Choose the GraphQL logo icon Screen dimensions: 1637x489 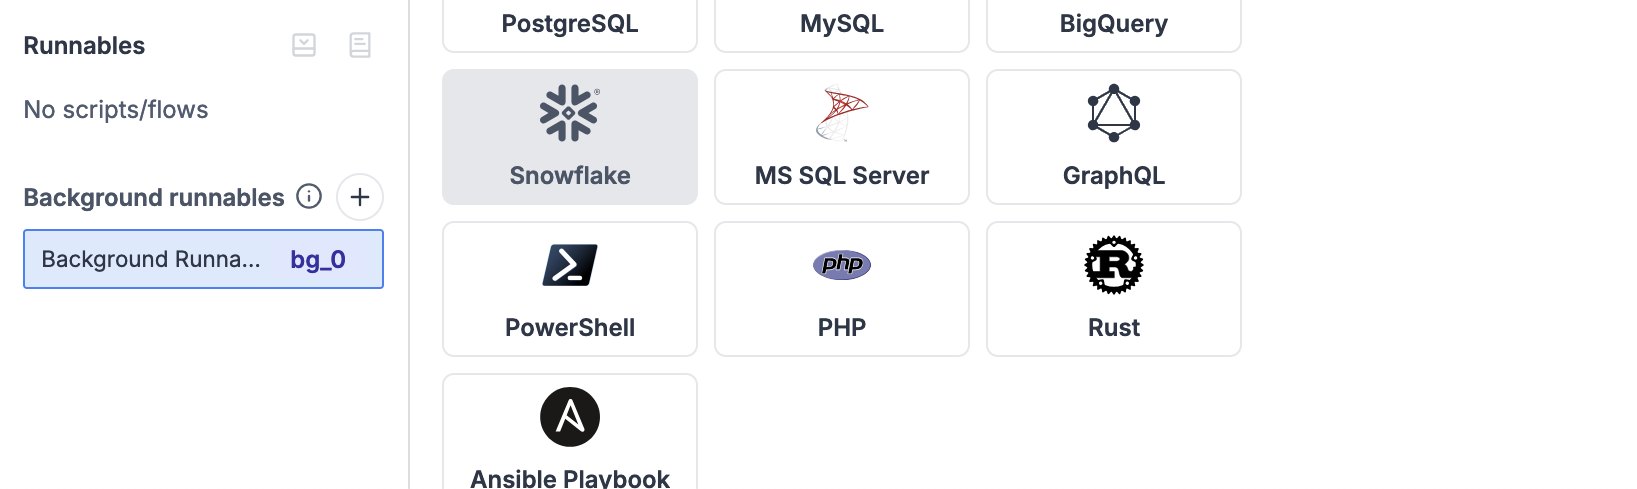point(1113,113)
